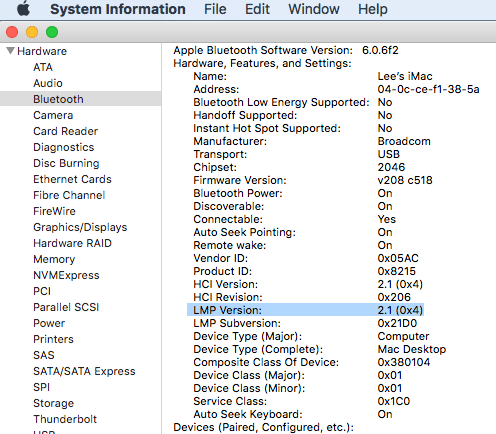Select SATA/SATA Express in the sidebar

pos(84,371)
